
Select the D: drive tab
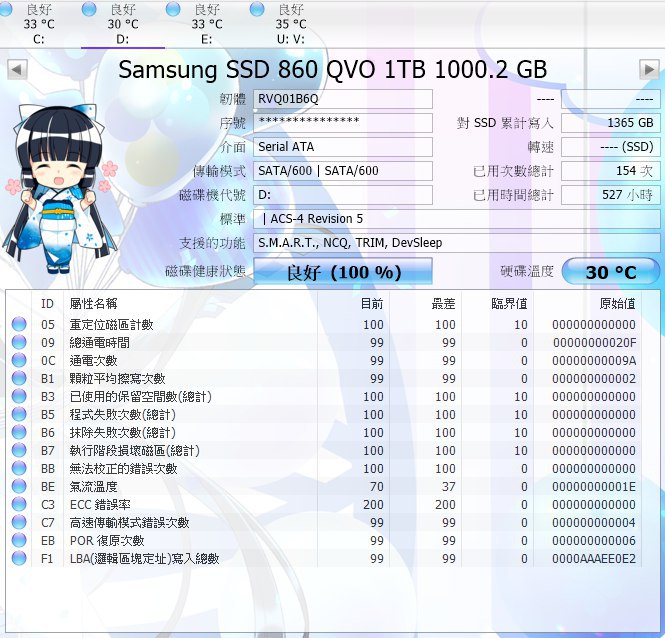coord(123,24)
